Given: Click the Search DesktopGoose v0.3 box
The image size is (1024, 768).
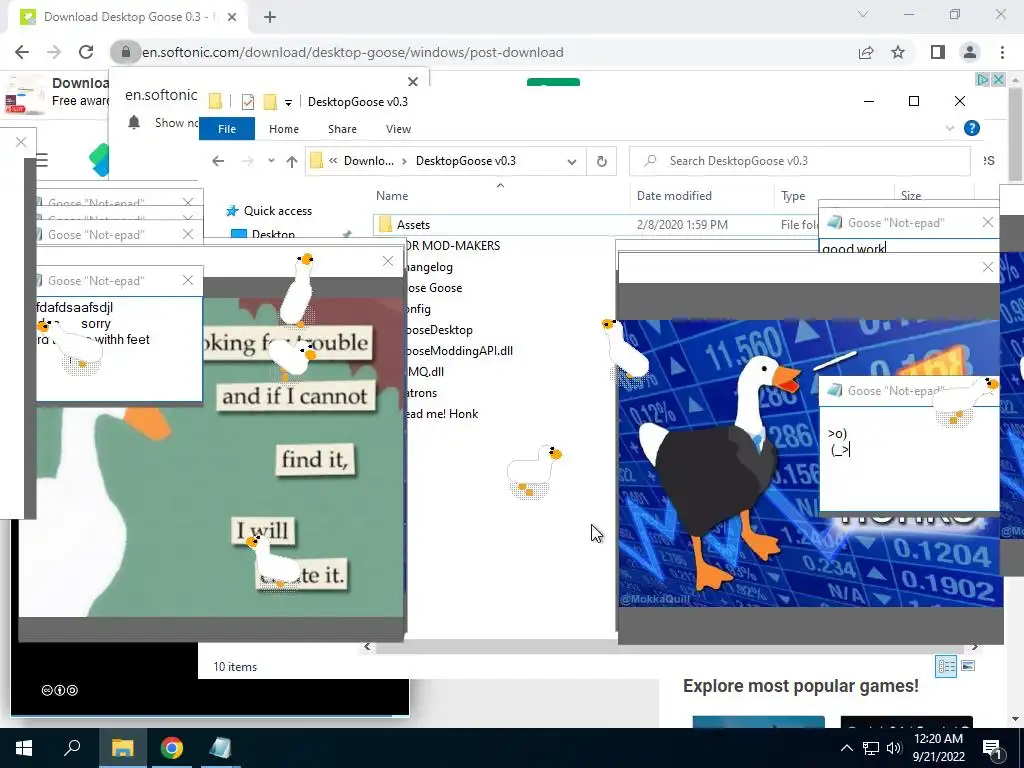Looking at the screenshot, I should [x=799, y=161].
